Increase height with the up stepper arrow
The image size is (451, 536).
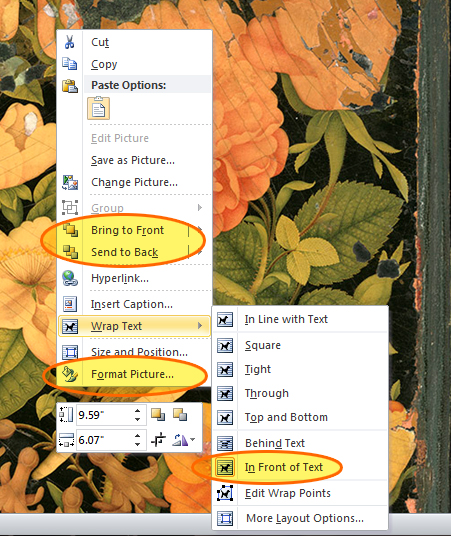137,411
